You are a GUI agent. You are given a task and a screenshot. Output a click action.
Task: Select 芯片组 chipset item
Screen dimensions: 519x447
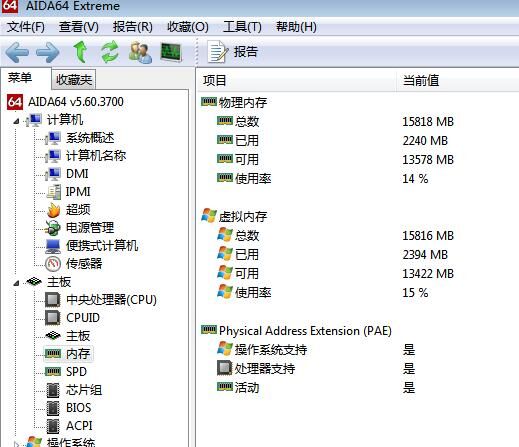(84, 390)
